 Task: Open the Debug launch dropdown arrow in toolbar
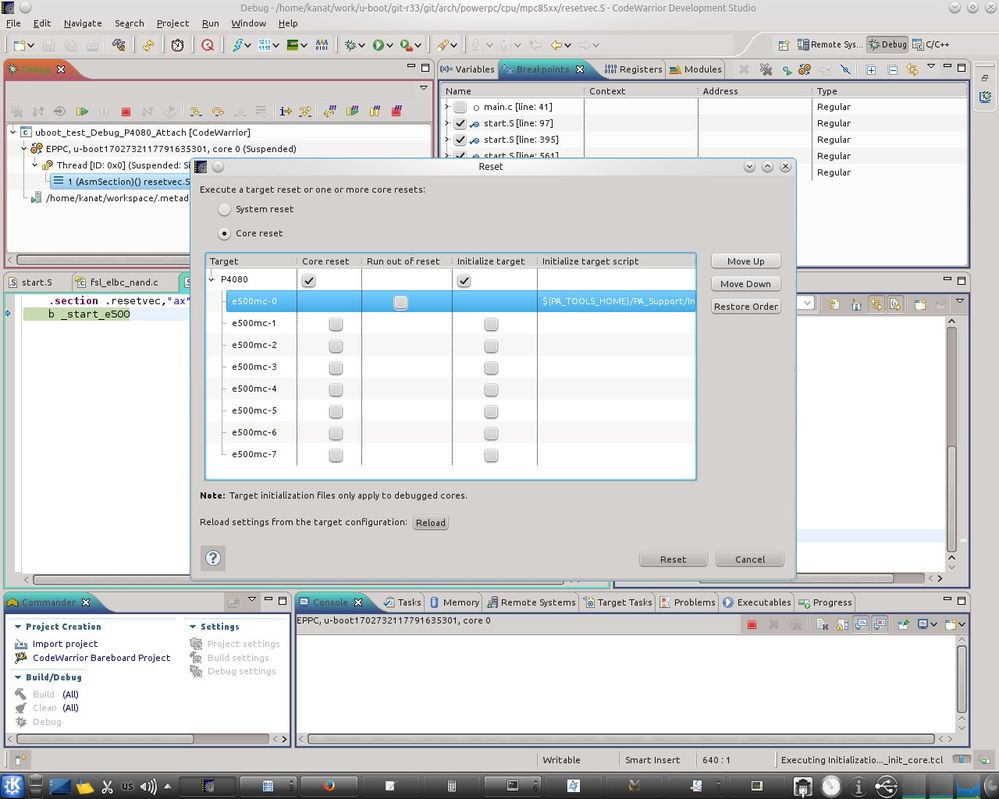tap(361, 45)
